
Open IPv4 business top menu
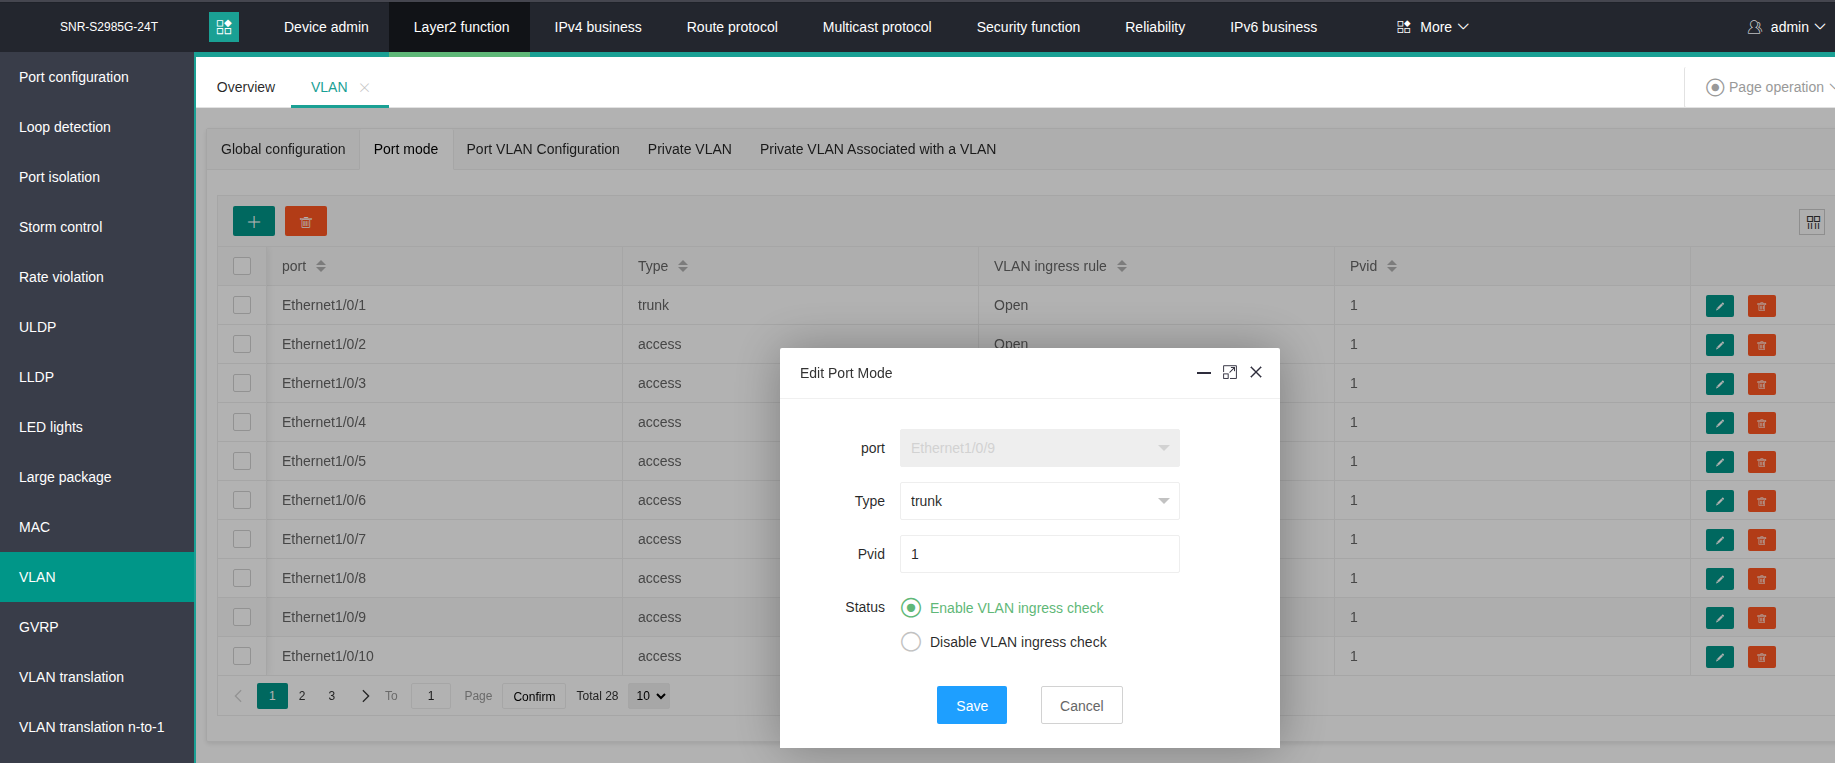pyautogui.click(x=598, y=27)
